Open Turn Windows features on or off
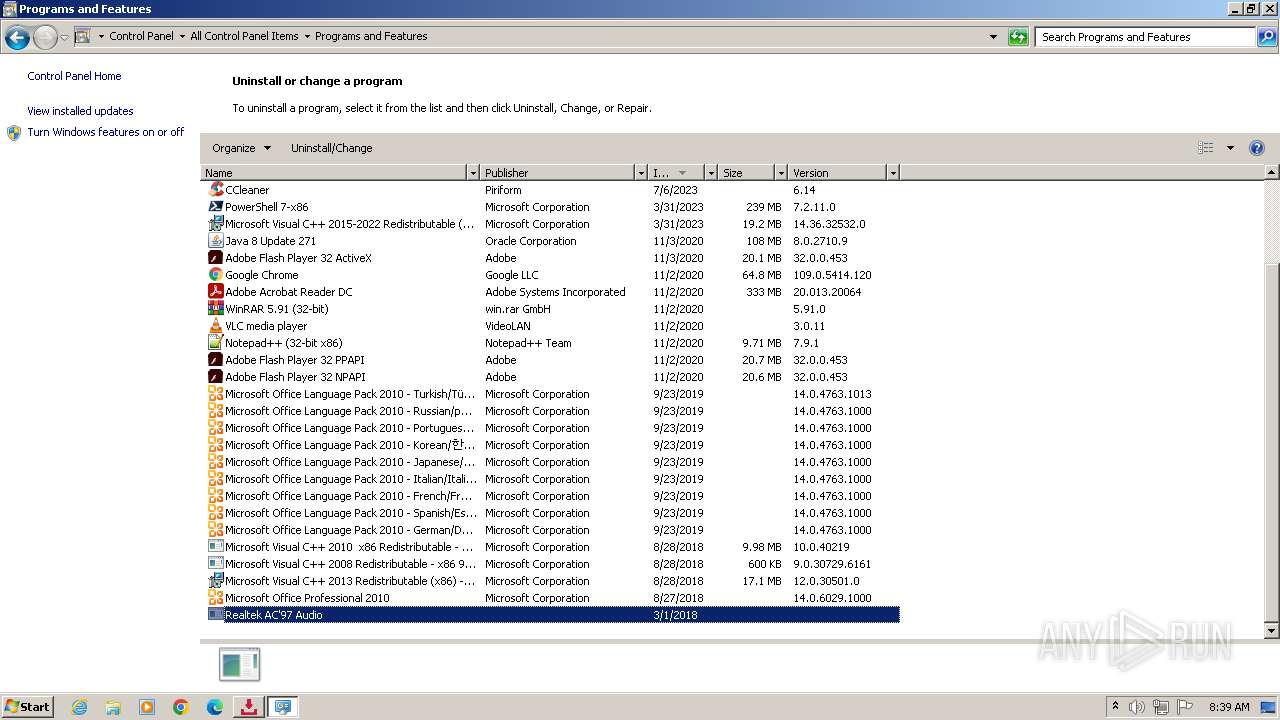 click(x=105, y=132)
